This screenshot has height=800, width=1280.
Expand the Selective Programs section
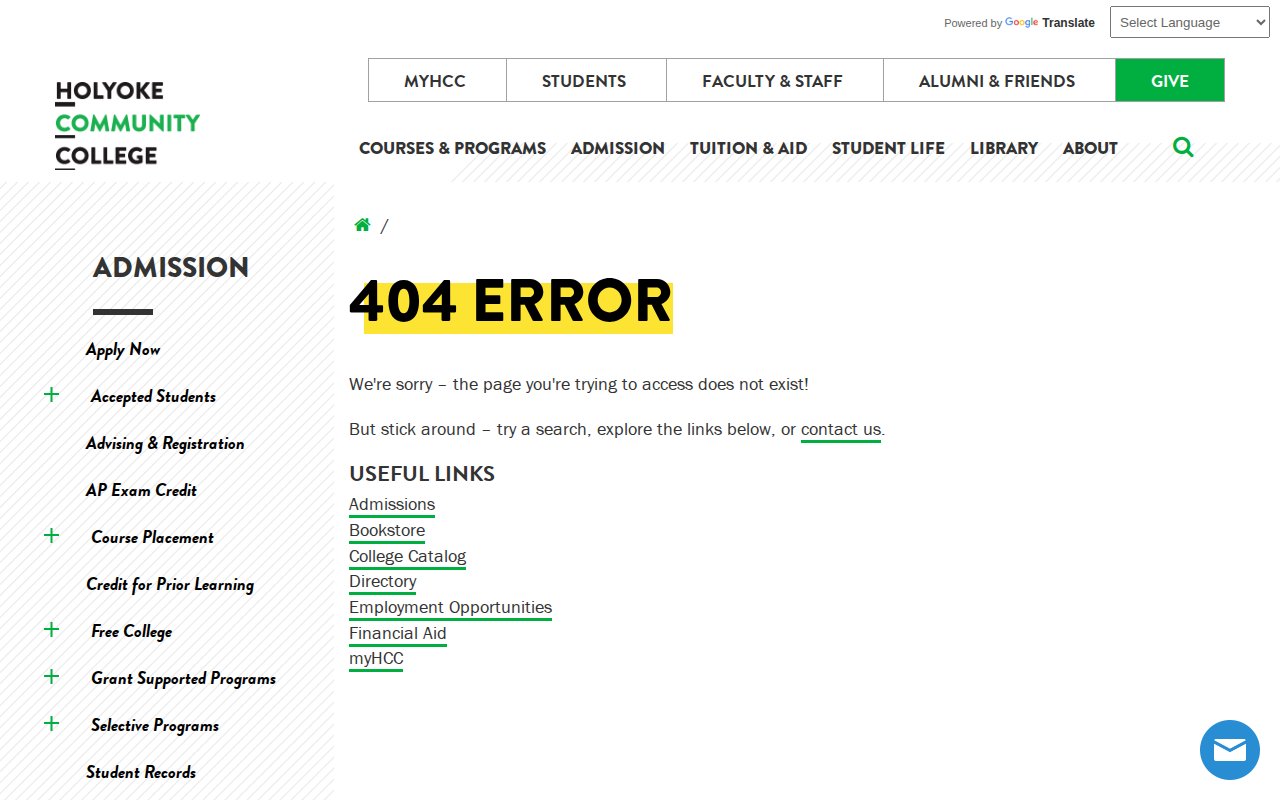(52, 724)
